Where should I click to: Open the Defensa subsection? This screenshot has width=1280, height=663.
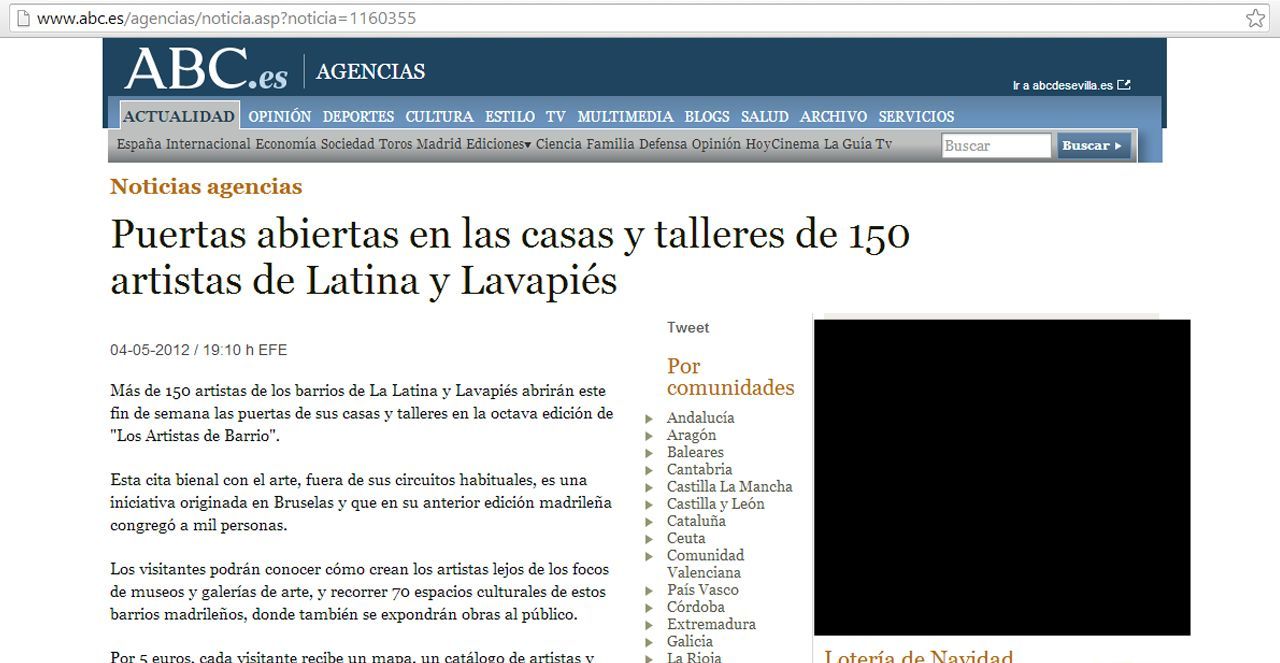tap(663, 144)
